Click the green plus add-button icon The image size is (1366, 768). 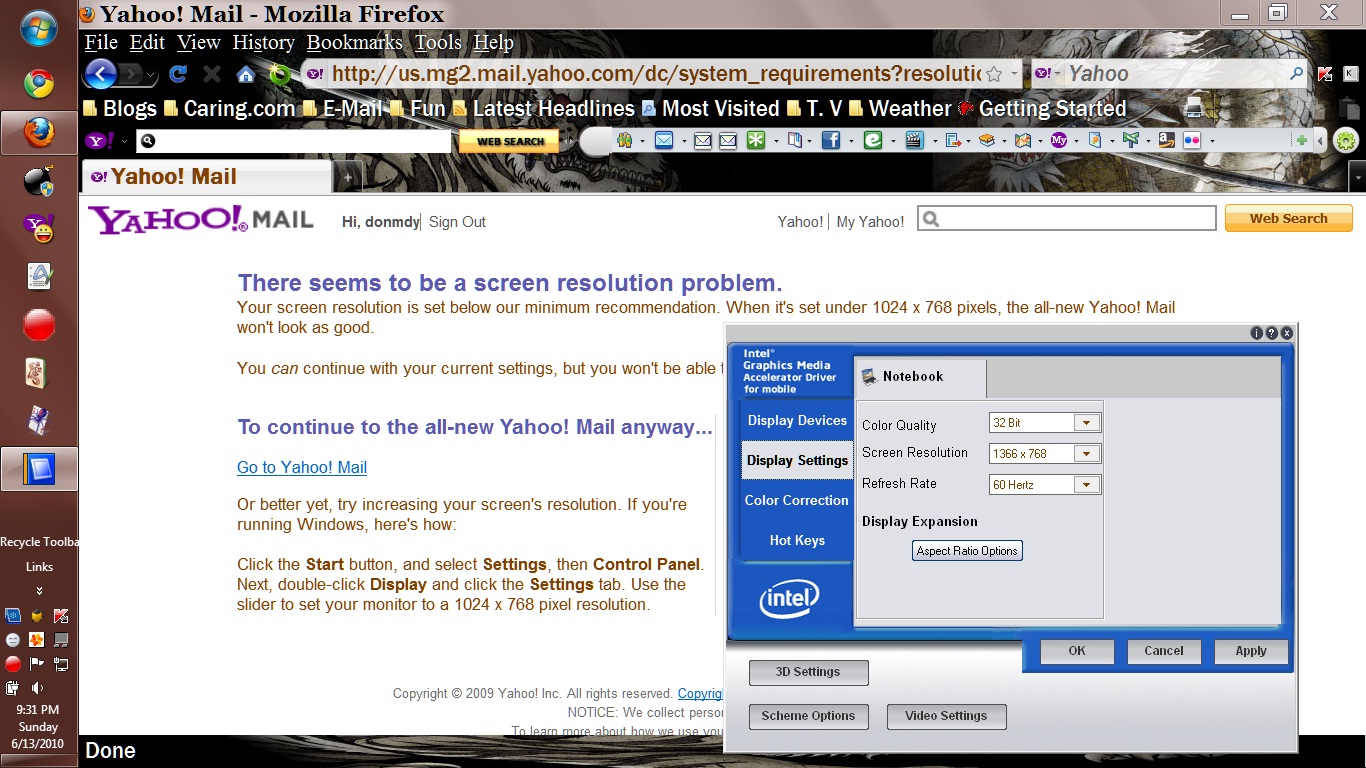[1301, 141]
